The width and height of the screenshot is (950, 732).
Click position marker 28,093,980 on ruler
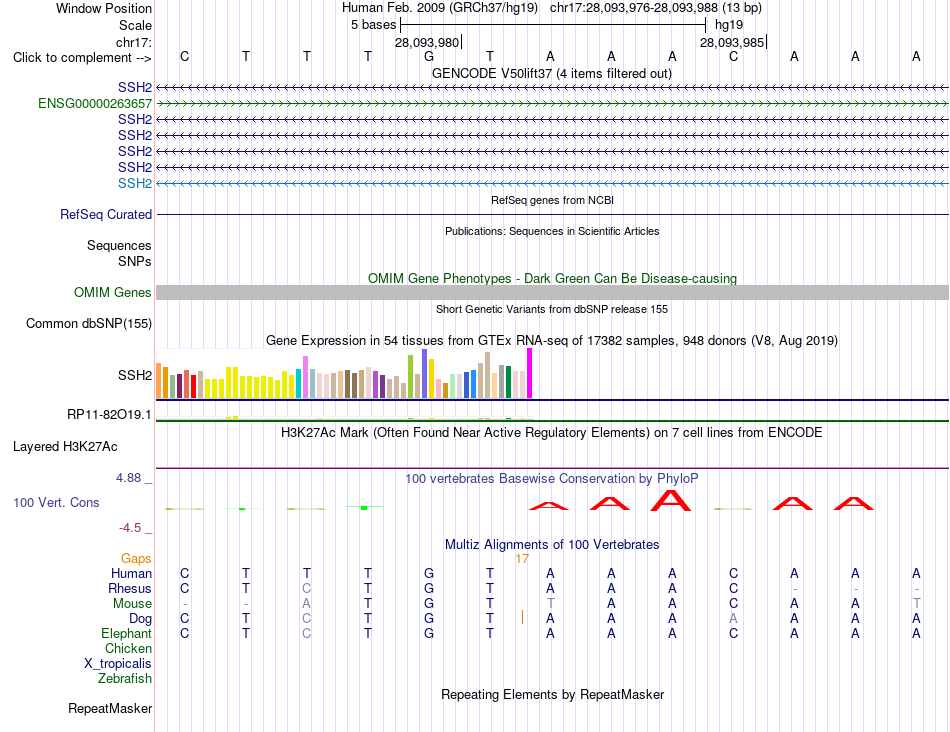(x=427, y=42)
